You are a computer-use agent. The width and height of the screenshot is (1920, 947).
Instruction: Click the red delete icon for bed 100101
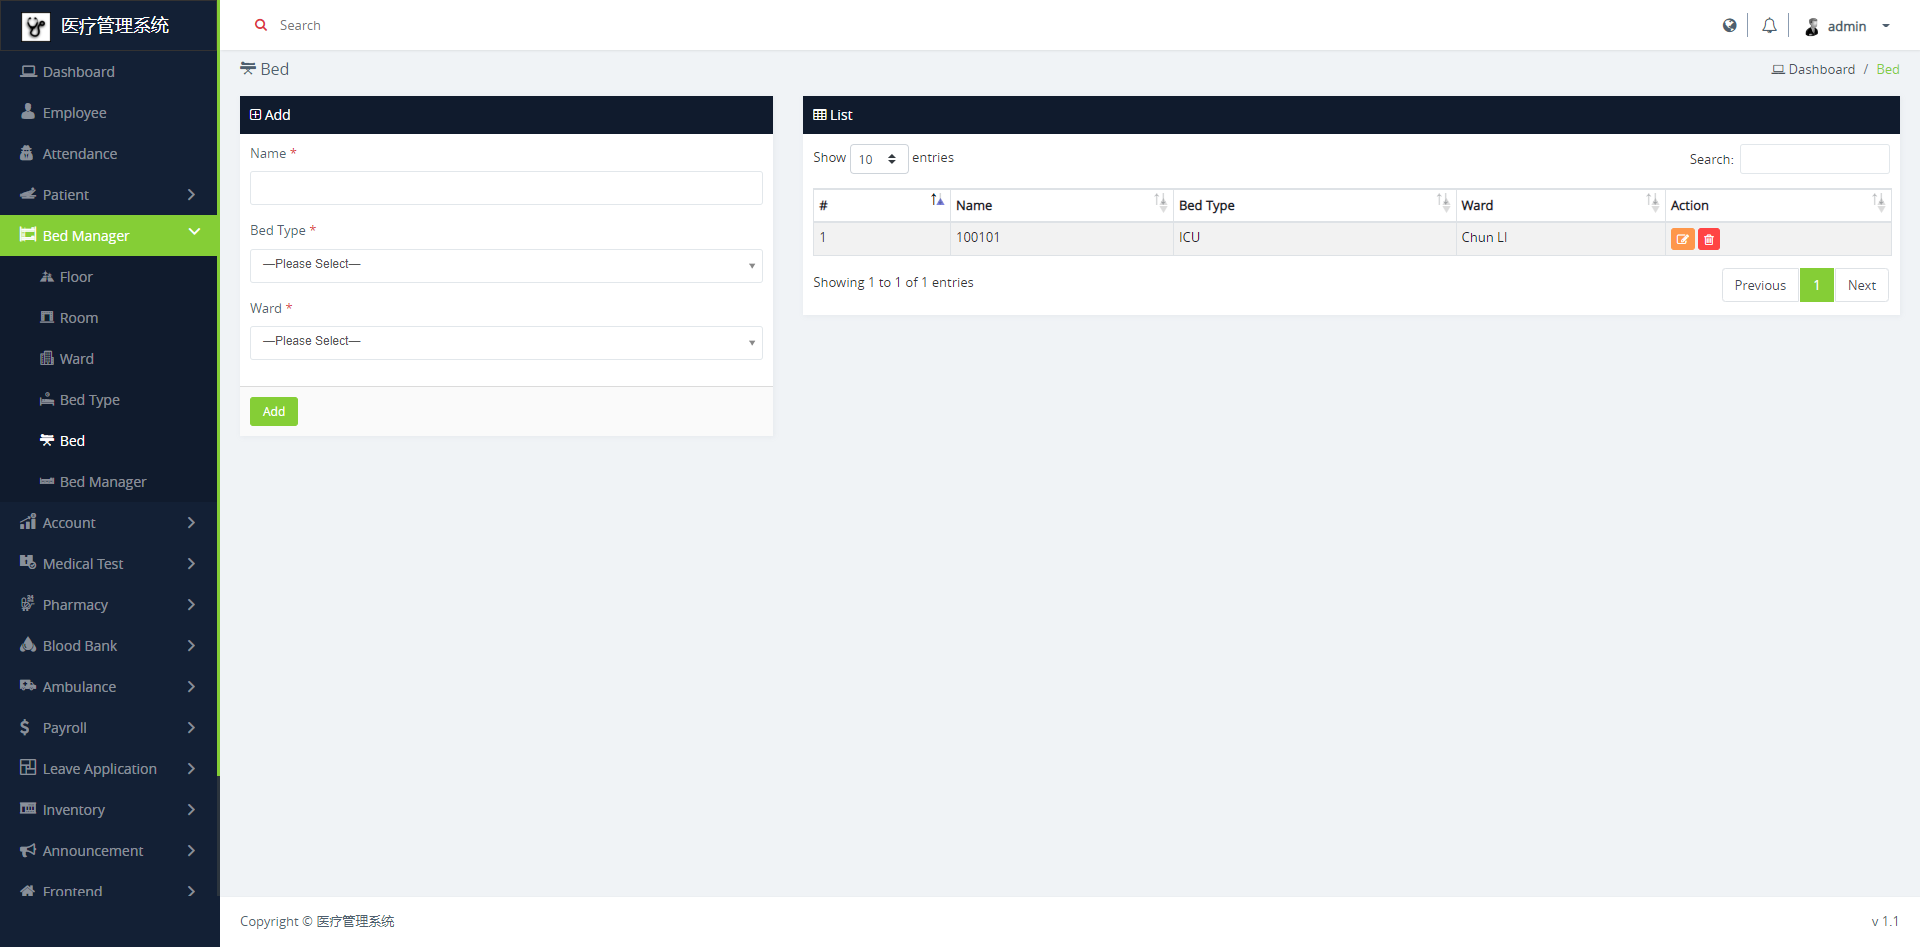click(x=1709, y=239)
